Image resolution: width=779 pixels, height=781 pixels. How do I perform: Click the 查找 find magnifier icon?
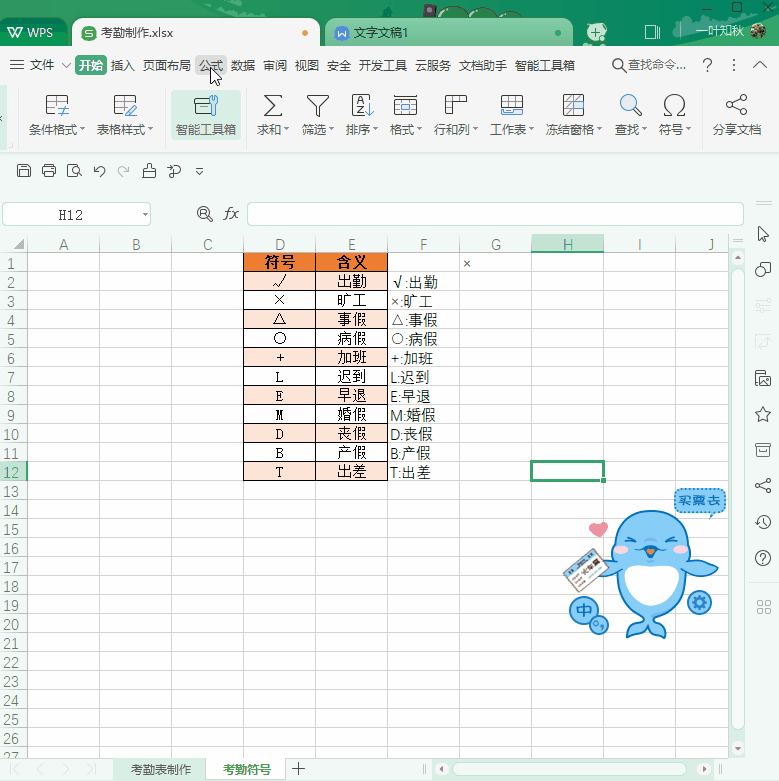[630, 106]
